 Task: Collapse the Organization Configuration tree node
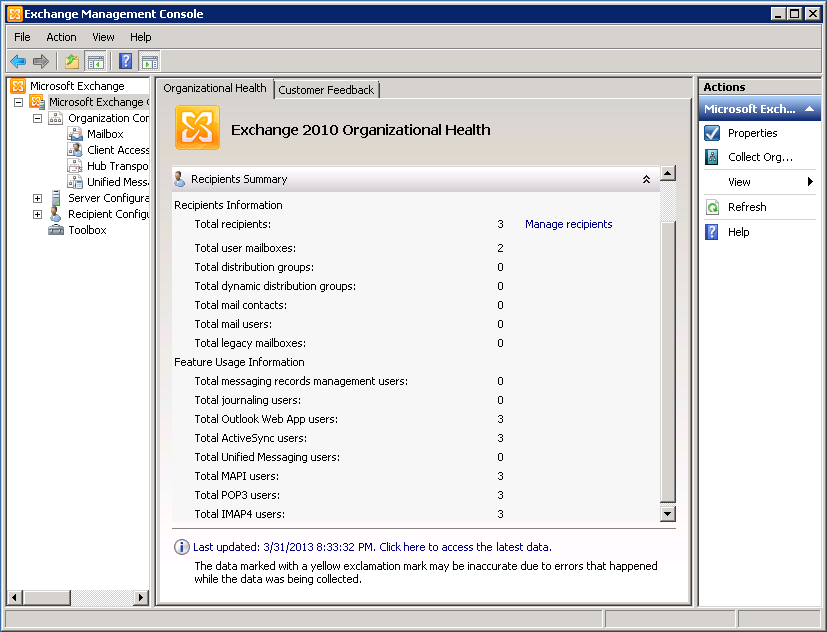pos(37,118)
